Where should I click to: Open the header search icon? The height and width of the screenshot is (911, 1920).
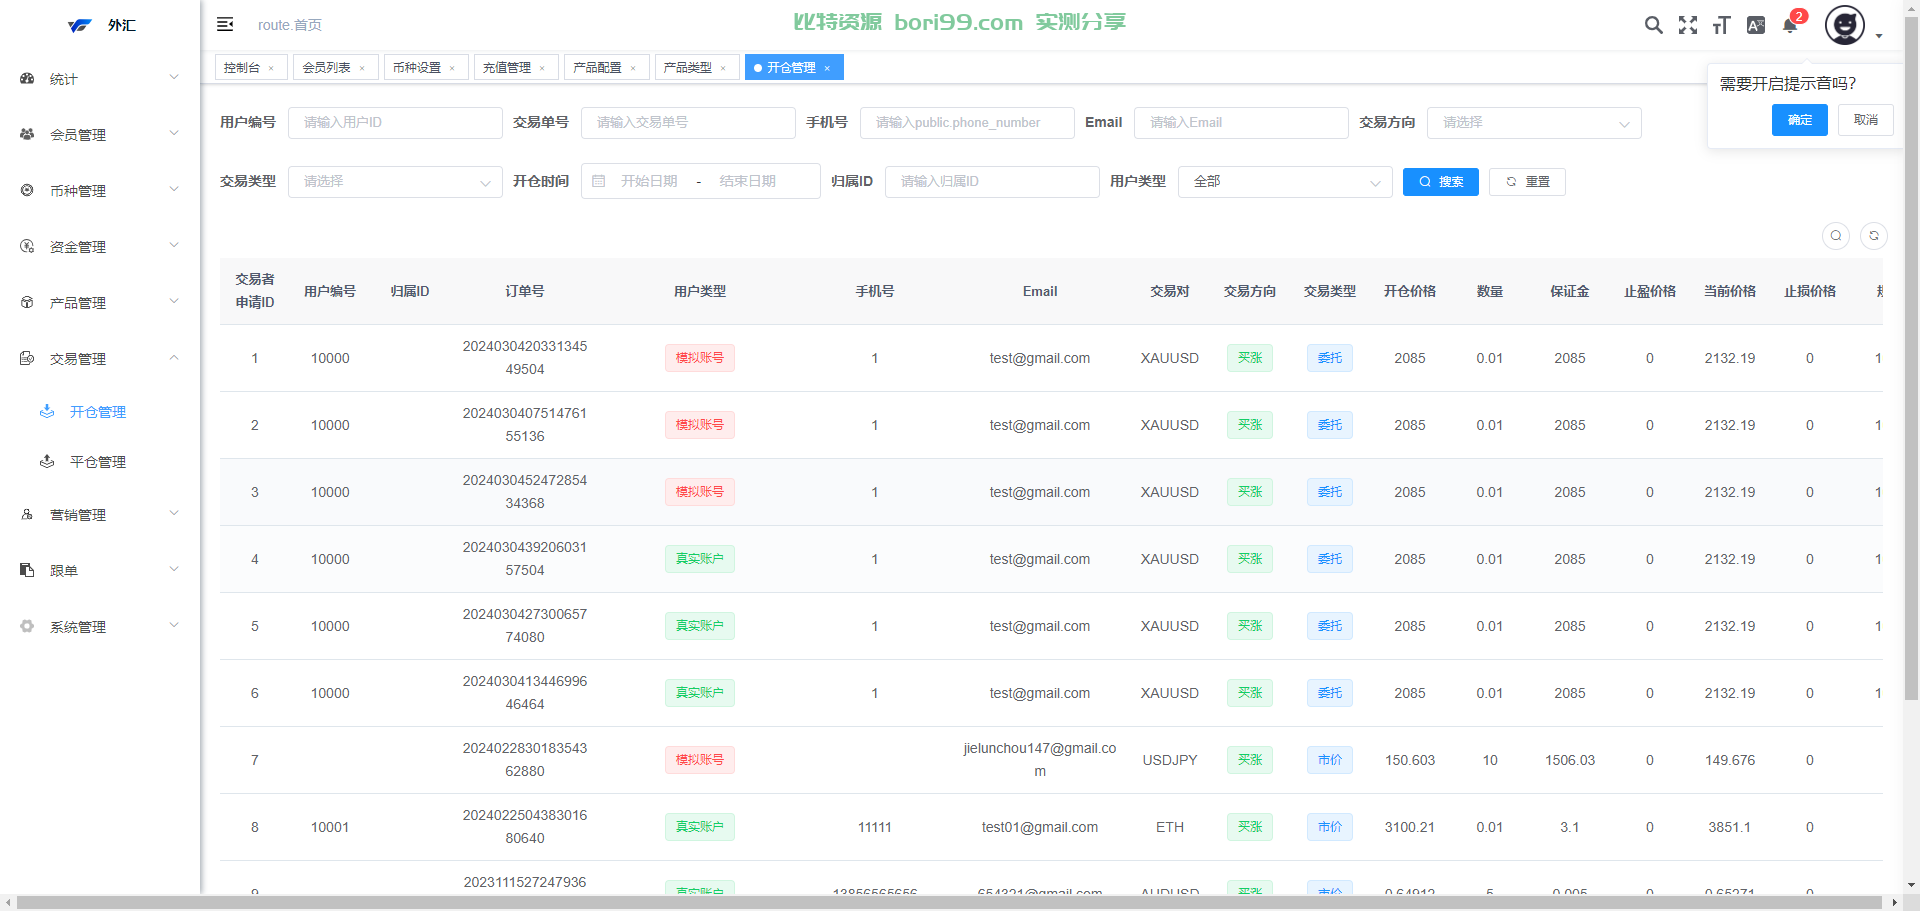(x=1654, y=25)
